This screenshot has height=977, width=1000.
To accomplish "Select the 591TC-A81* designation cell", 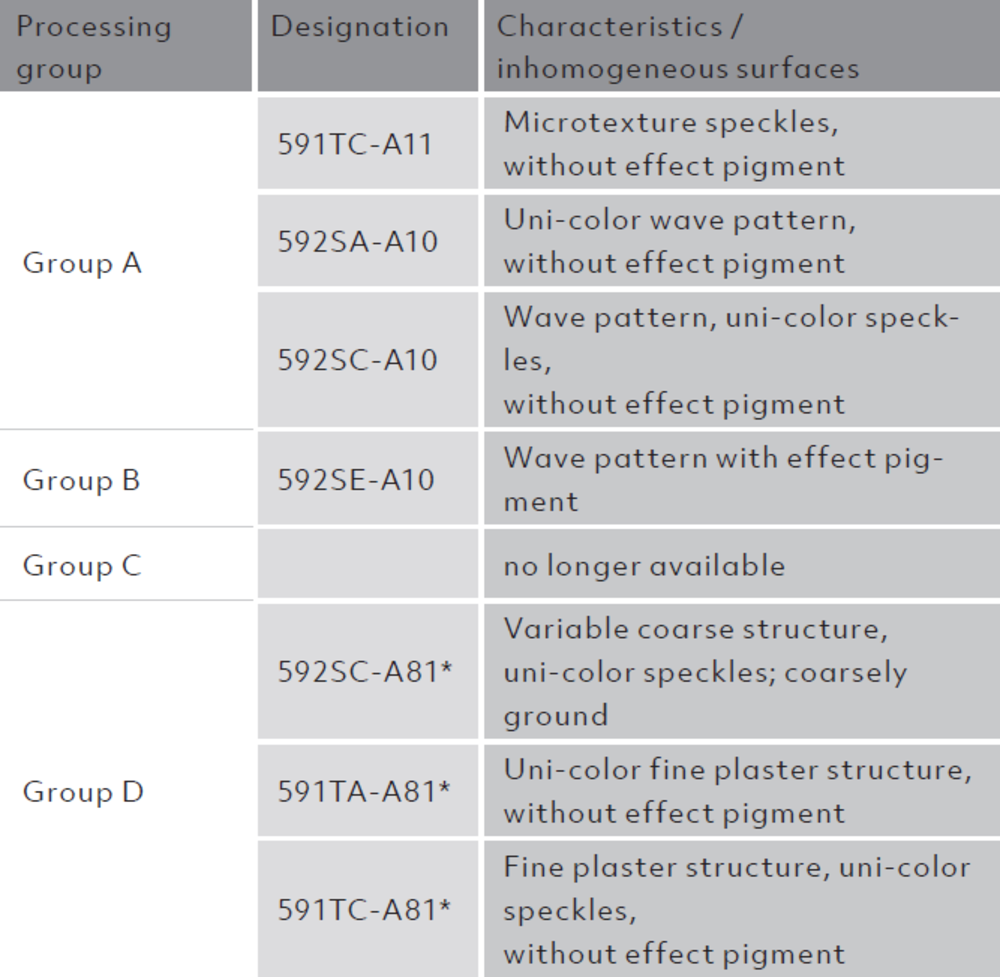I will click(x=365, y=910).
